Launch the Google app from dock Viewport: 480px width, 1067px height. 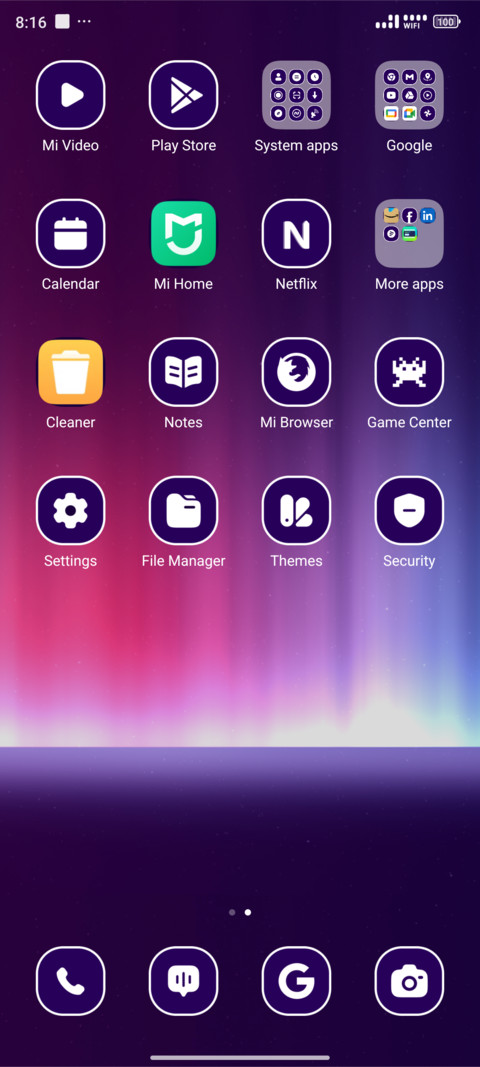click(x=296, y=981)
